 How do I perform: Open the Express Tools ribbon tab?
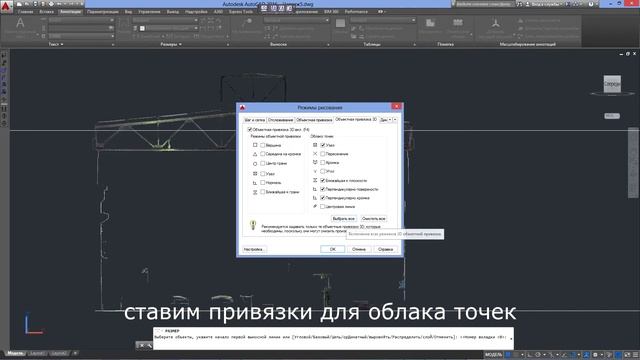pyautogui.click(x=240, y=12)
